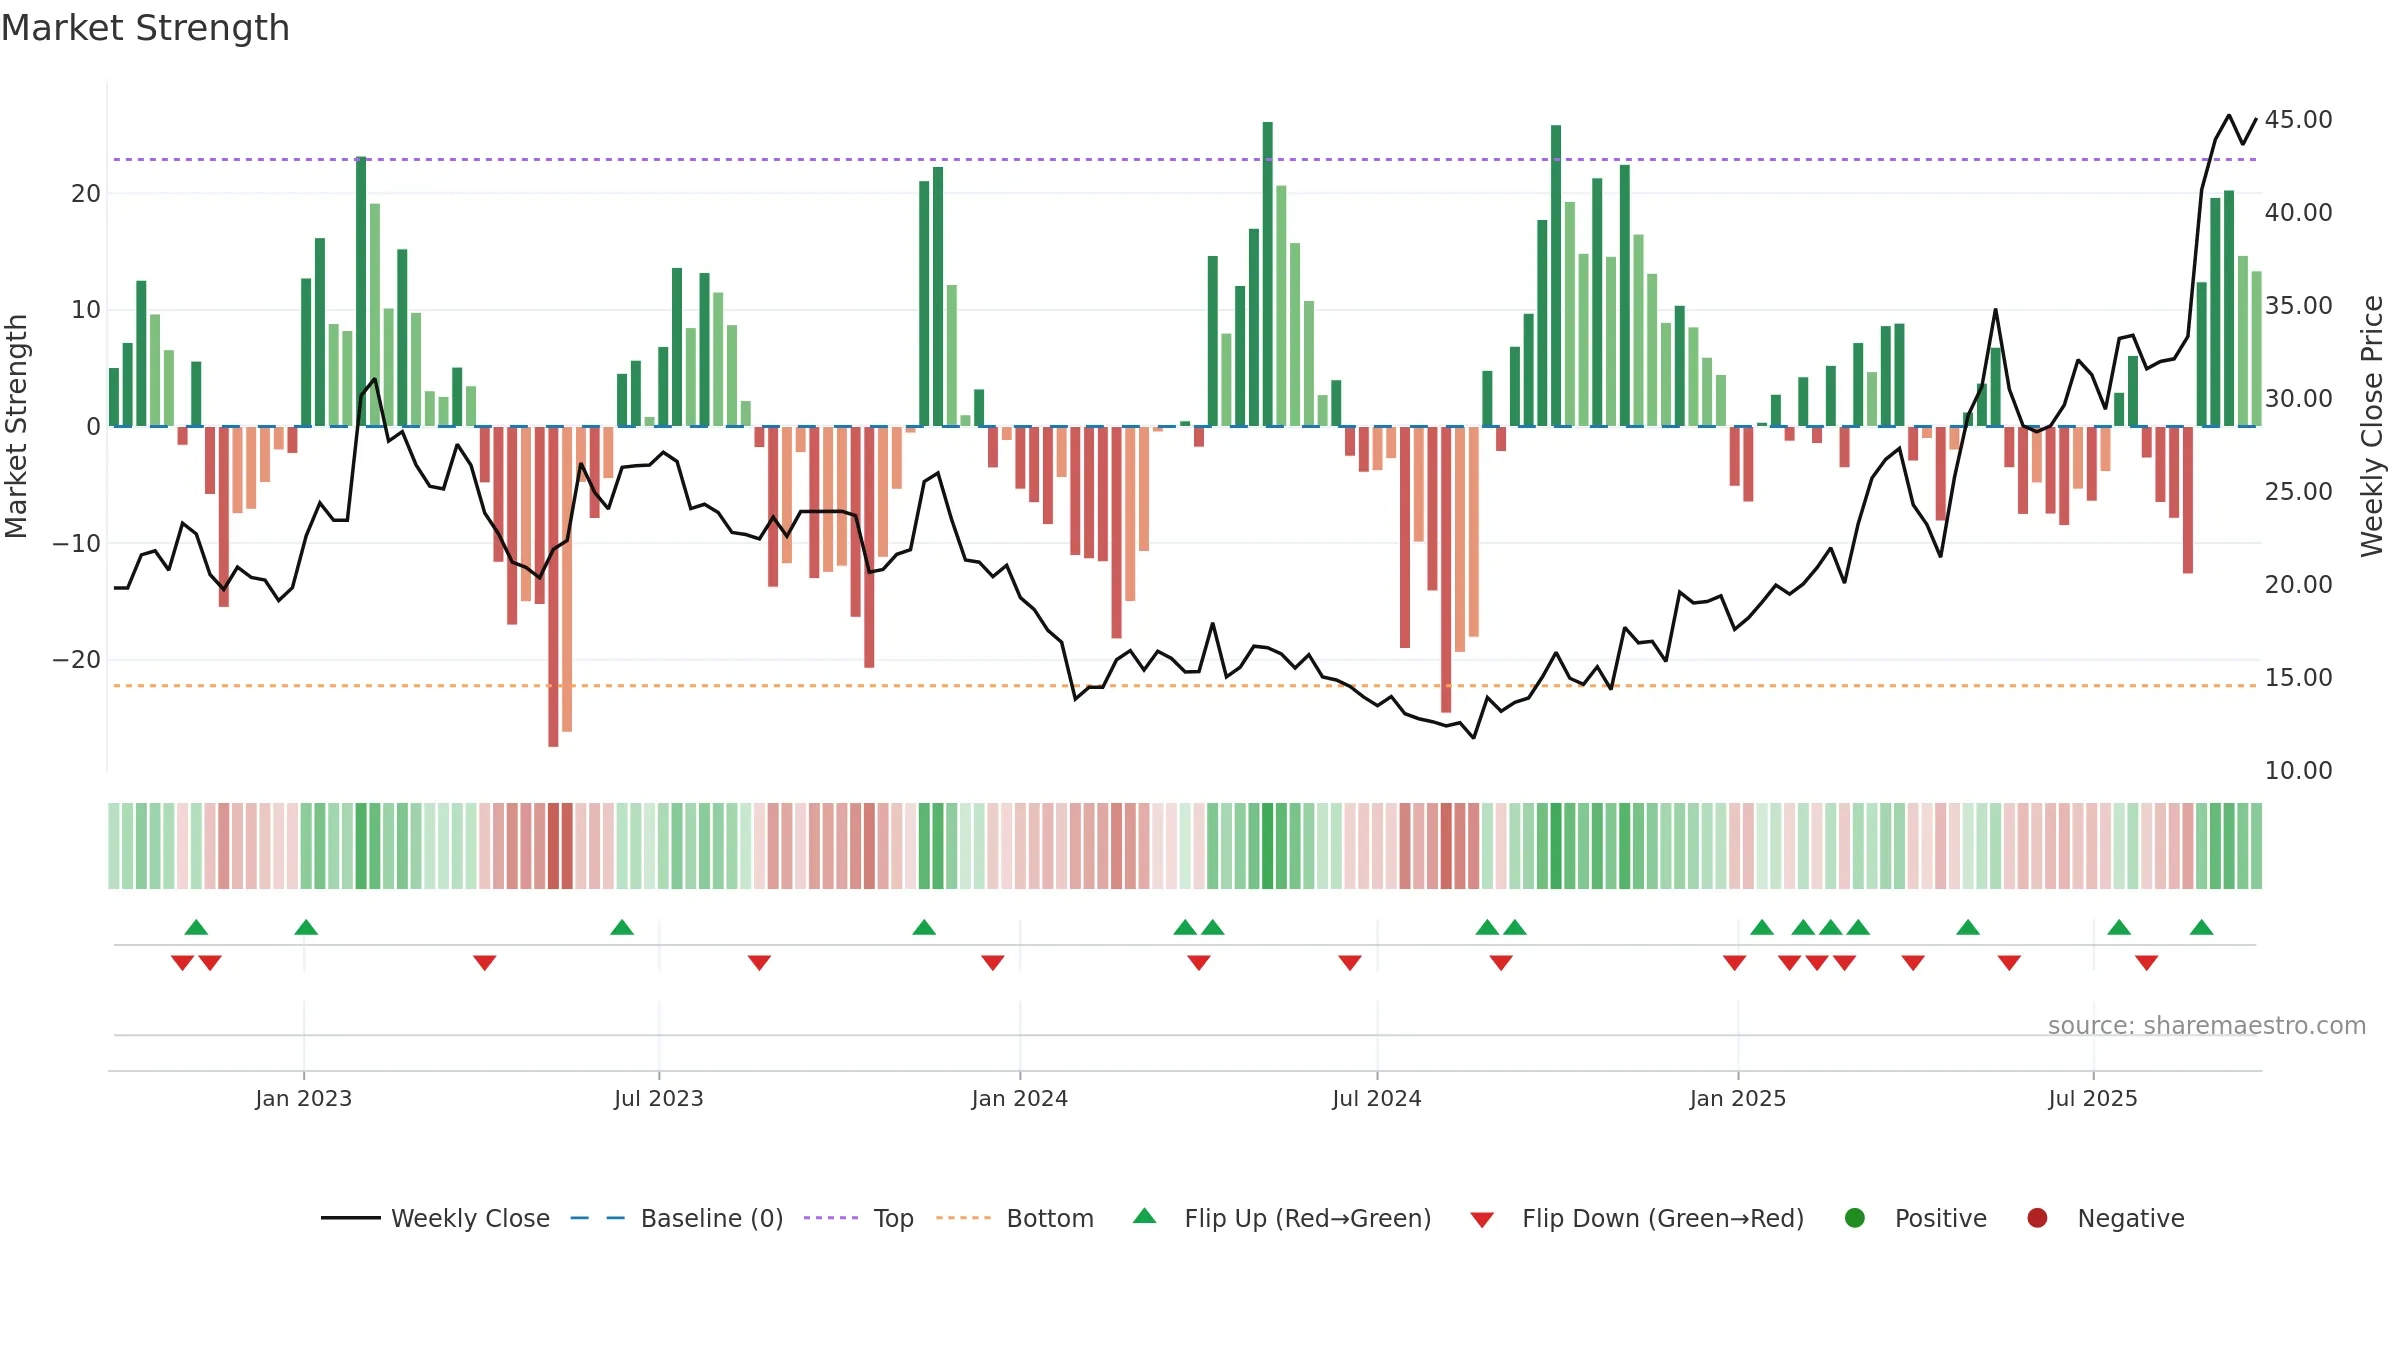
Task: Select the Flip Up marker at Jan 2023
Action: [x=306, y=927]
